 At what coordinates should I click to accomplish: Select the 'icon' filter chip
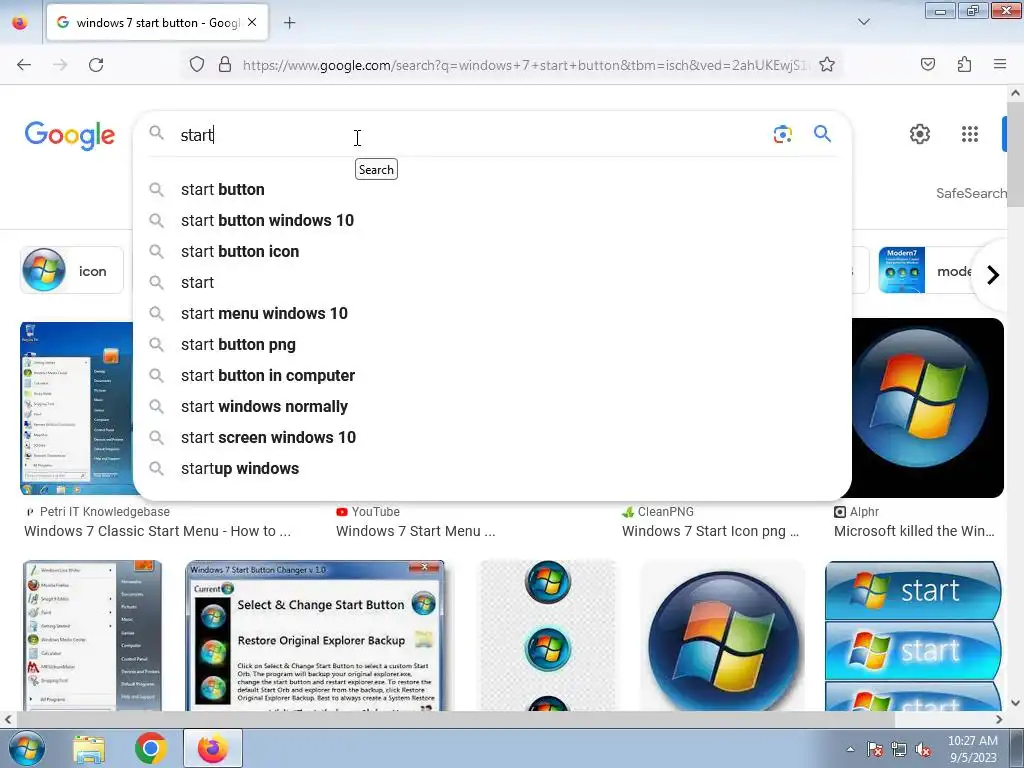[x=72, y=270]
